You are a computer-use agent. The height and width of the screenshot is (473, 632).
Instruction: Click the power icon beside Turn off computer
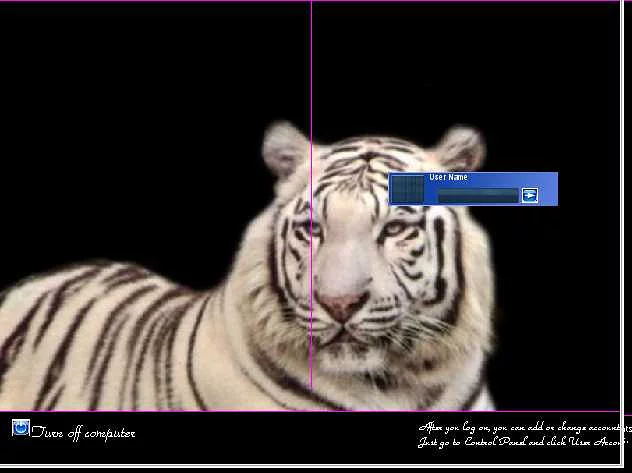coord(20,428)
